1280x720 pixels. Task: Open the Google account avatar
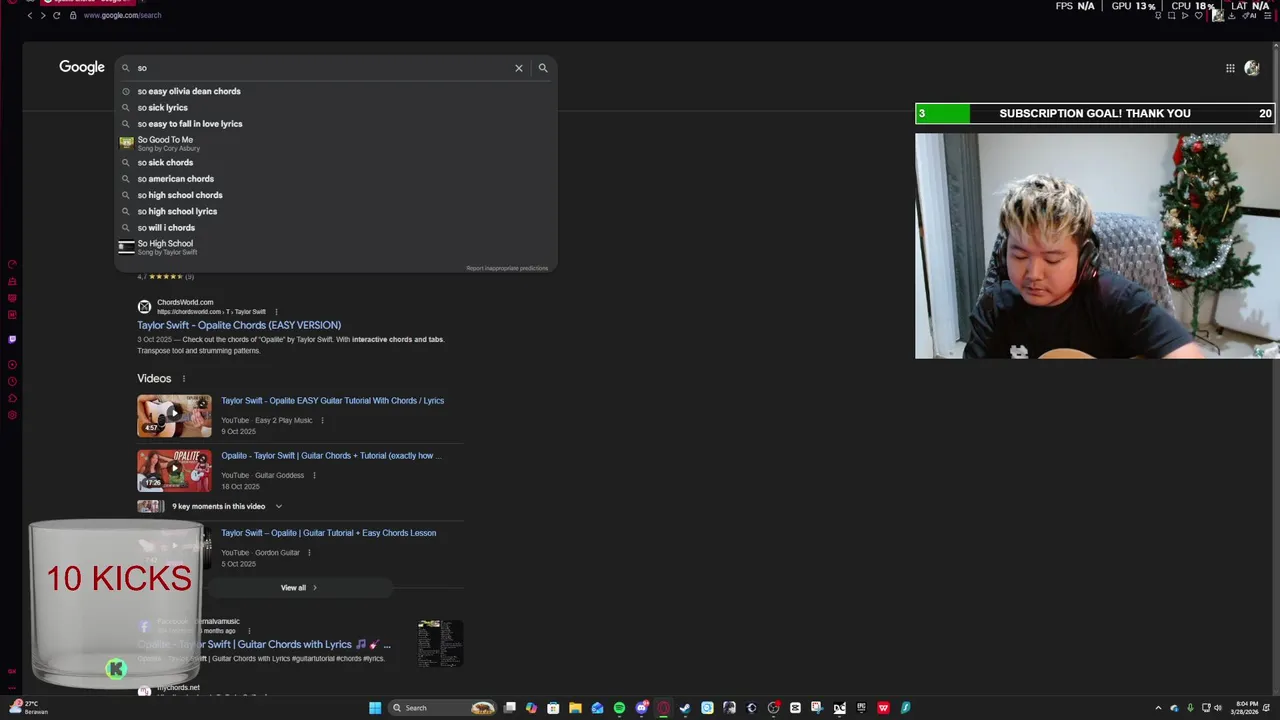[x=1252, y=68]
